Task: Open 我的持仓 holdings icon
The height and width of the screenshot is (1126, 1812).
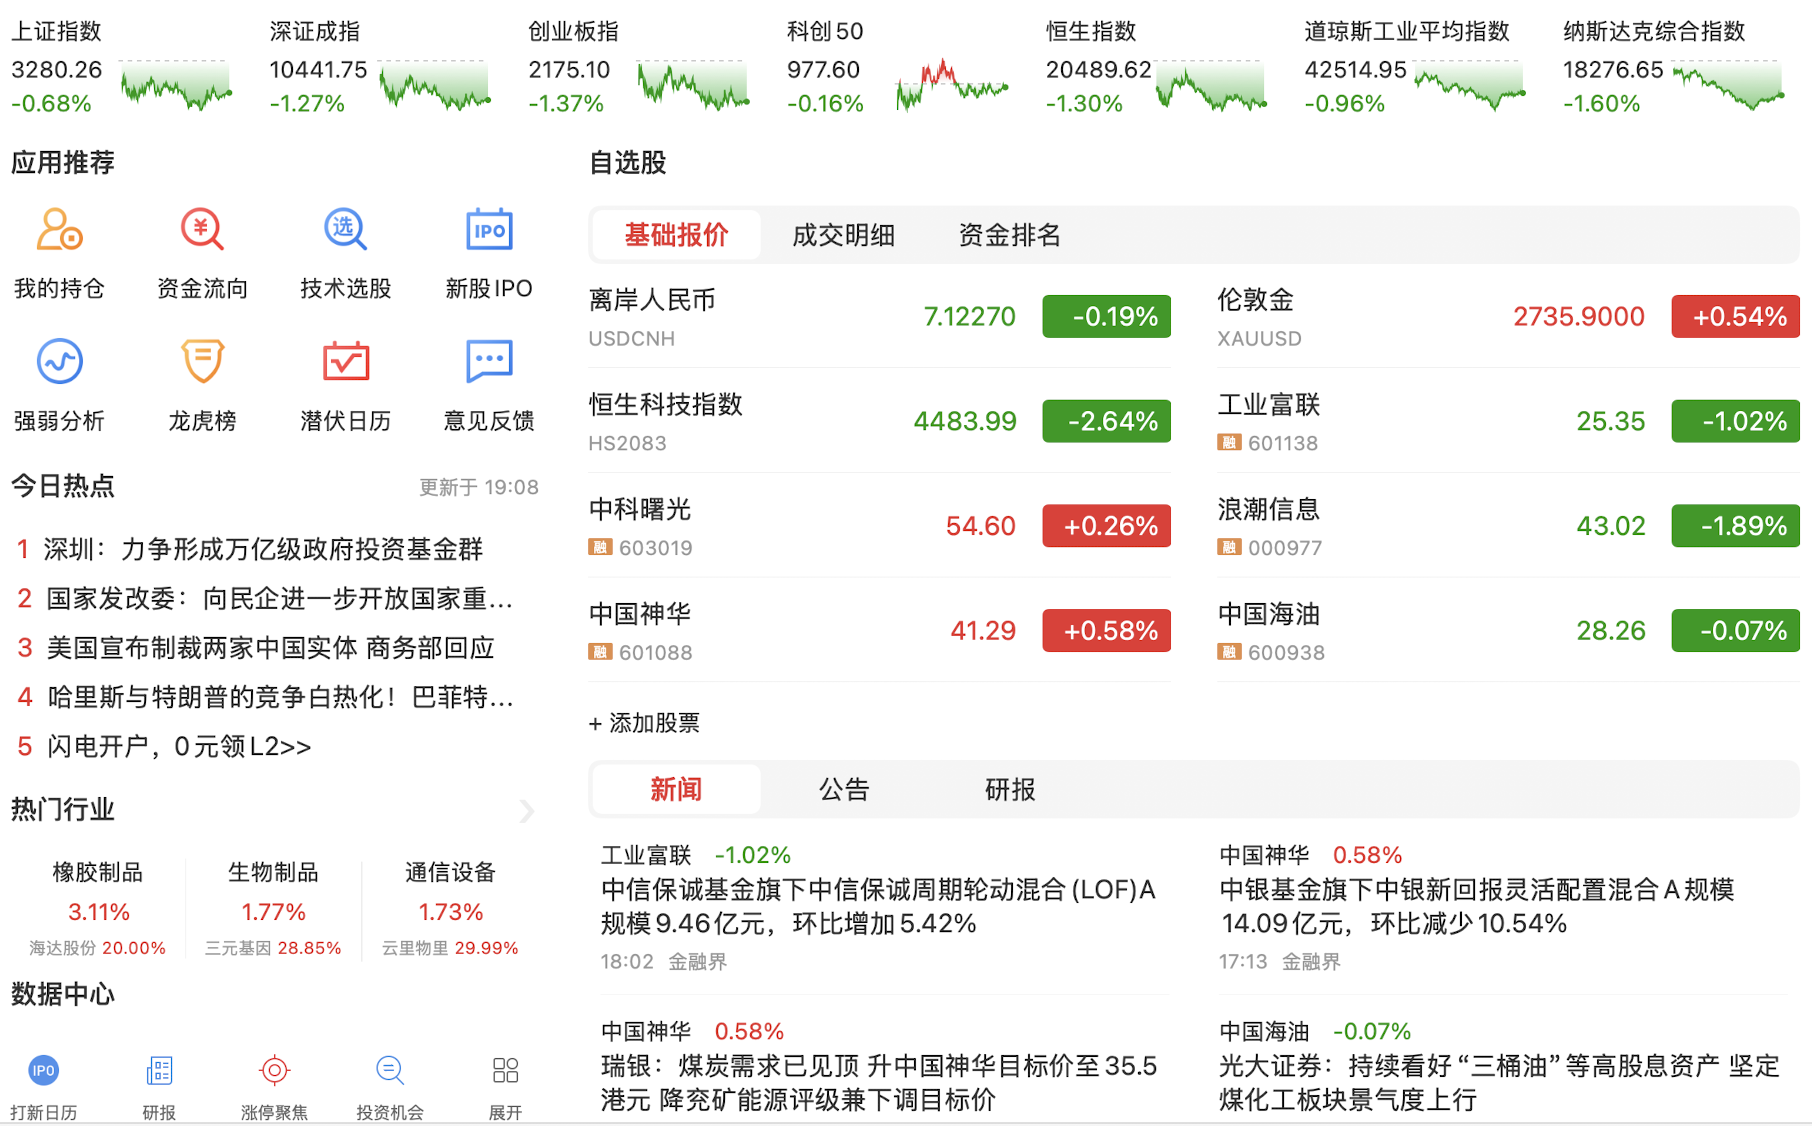Action: click(59, 230)
